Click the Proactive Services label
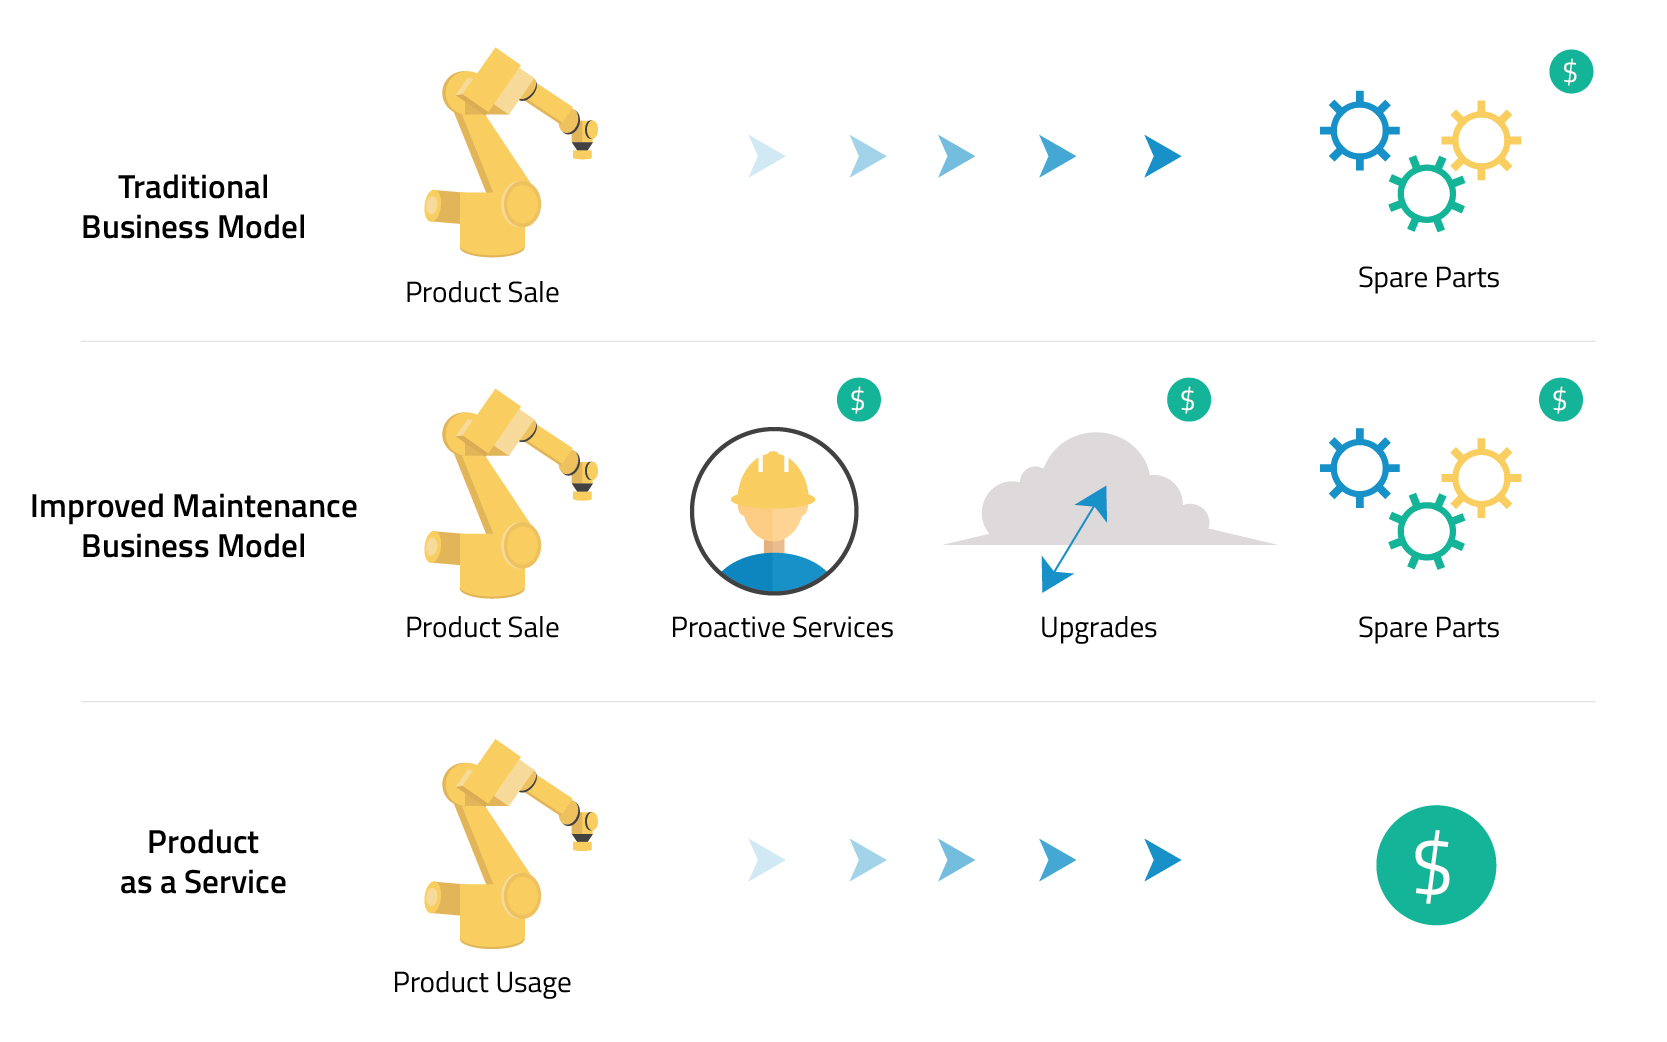Image resolution: width=1667 pixels, height=1042 pixels. [x=782, y=627]
